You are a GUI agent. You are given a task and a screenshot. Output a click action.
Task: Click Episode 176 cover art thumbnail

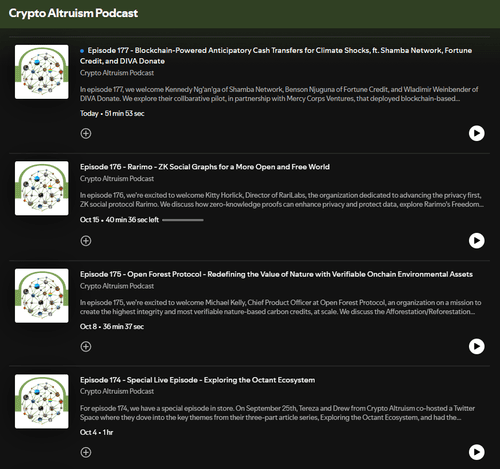[42, 188]
